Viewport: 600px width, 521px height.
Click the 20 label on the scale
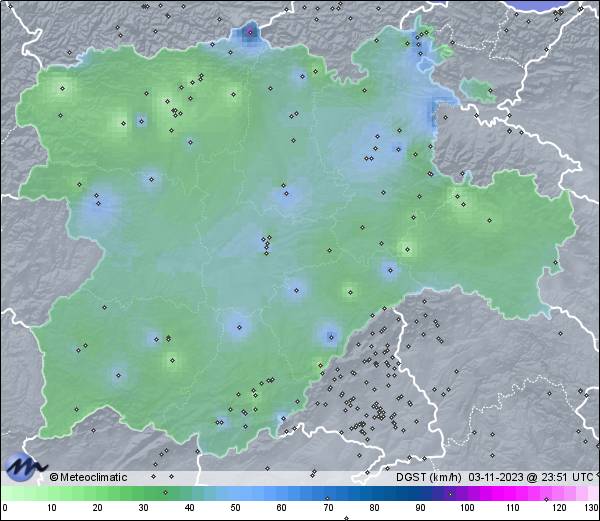pos(98,508)
